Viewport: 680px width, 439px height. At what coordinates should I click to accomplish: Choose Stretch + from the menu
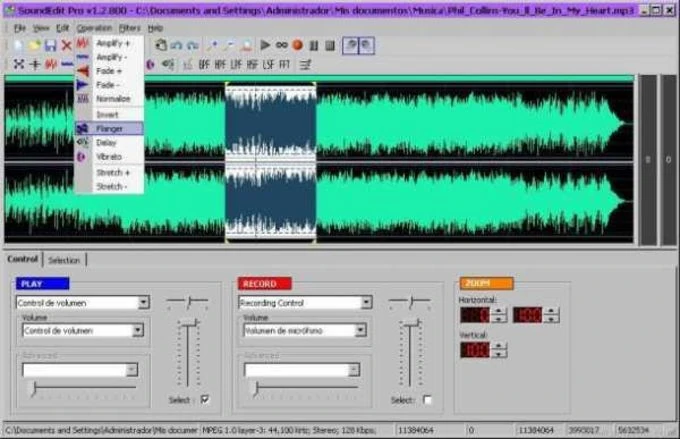coord(109,173)
